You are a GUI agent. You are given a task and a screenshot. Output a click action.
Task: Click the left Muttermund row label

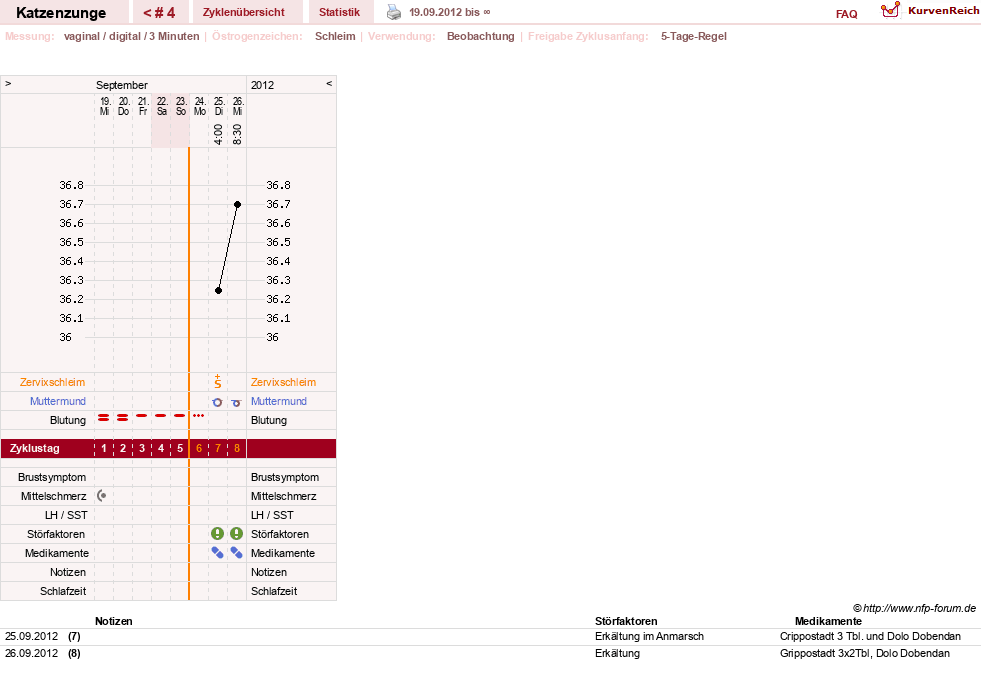tap(58, 401)
